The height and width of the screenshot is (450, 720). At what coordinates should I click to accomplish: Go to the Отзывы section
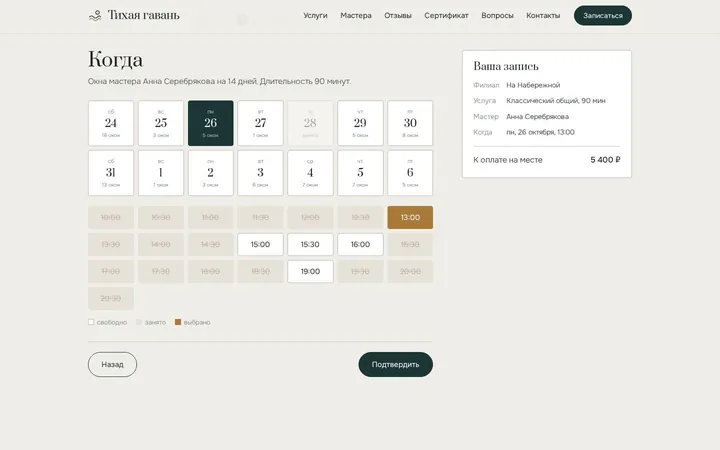coord(398,16)
